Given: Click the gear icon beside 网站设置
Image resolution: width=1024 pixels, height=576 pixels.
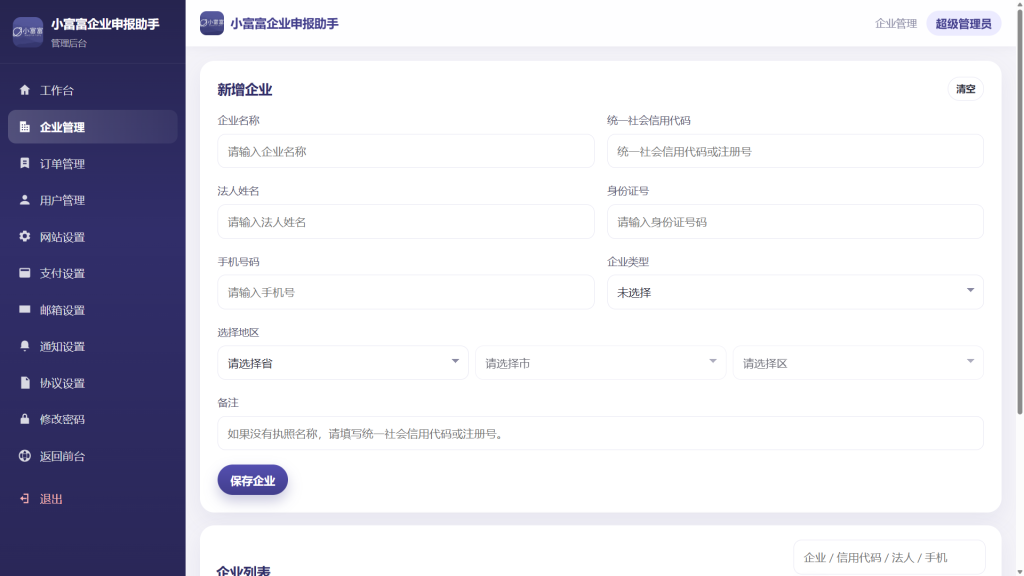Looking at the screenshot, I should coord(25,236).
